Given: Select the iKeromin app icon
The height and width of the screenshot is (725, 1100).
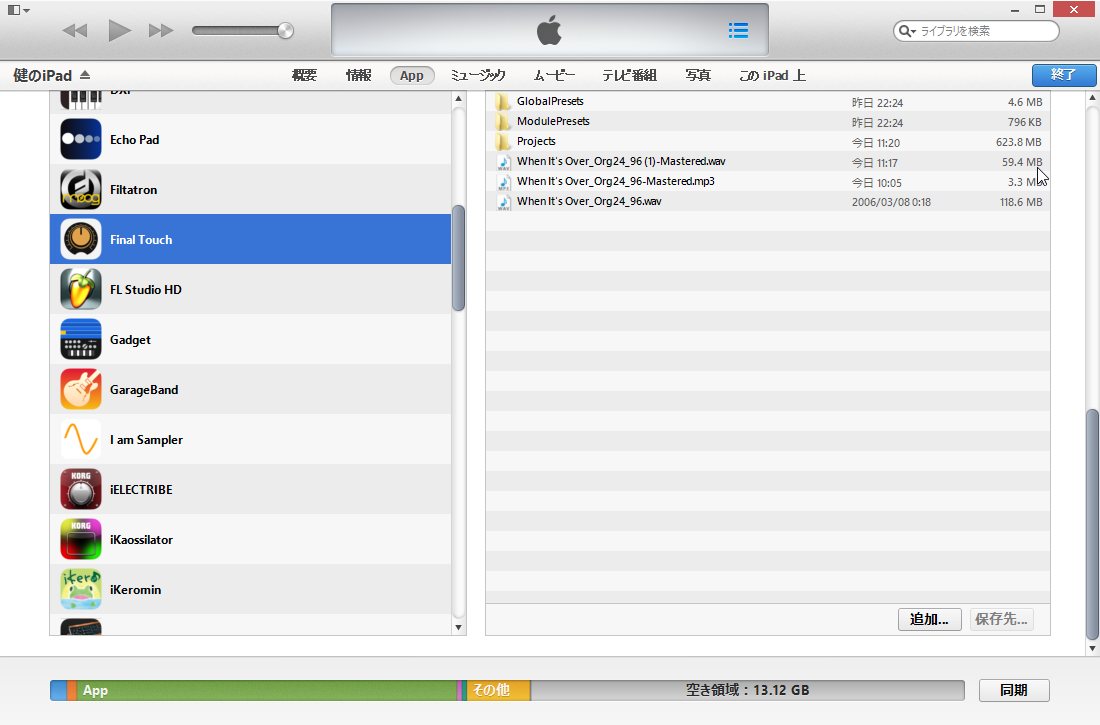Looking at the screenshot, I should pos(81,590).
